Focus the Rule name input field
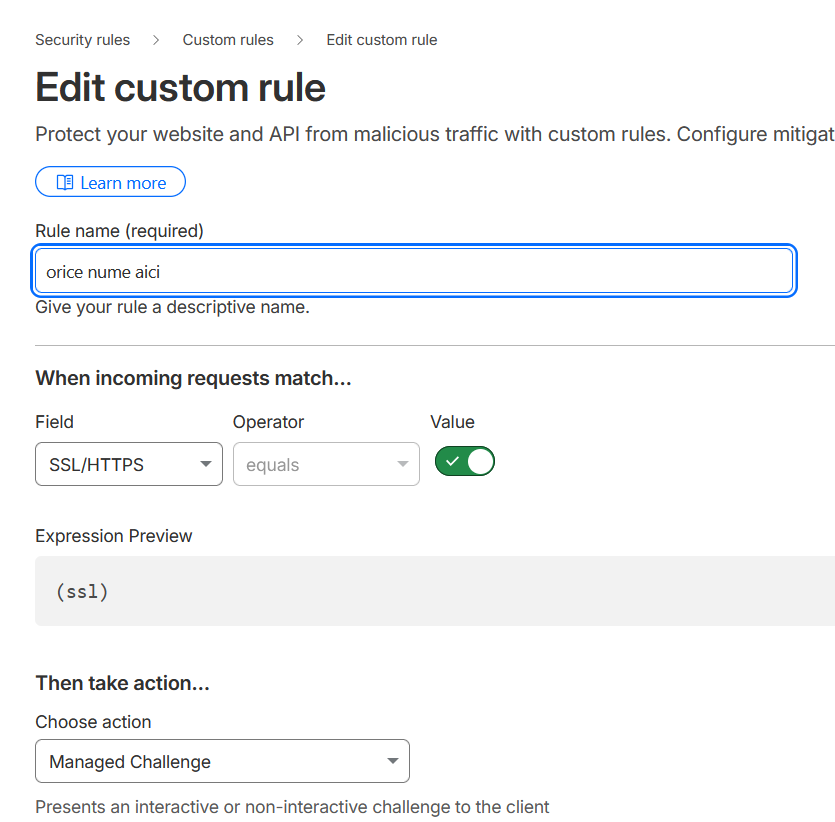Screen dimensions: 835x822 coord(414,271)
